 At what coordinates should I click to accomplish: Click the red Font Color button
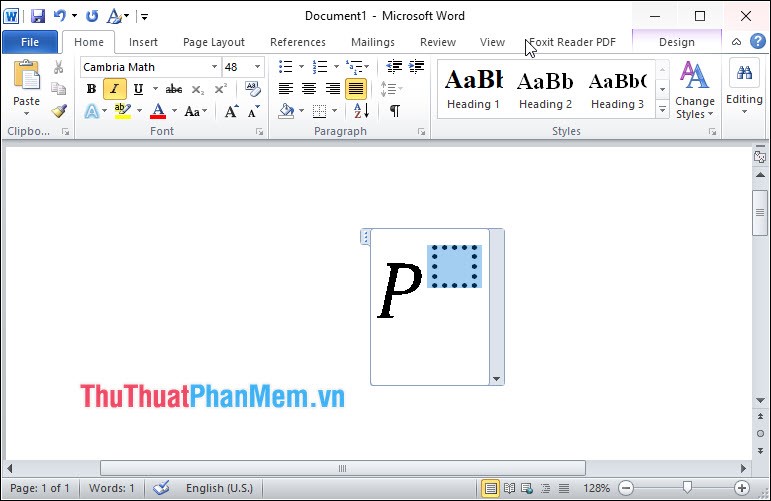click(158, 111)
